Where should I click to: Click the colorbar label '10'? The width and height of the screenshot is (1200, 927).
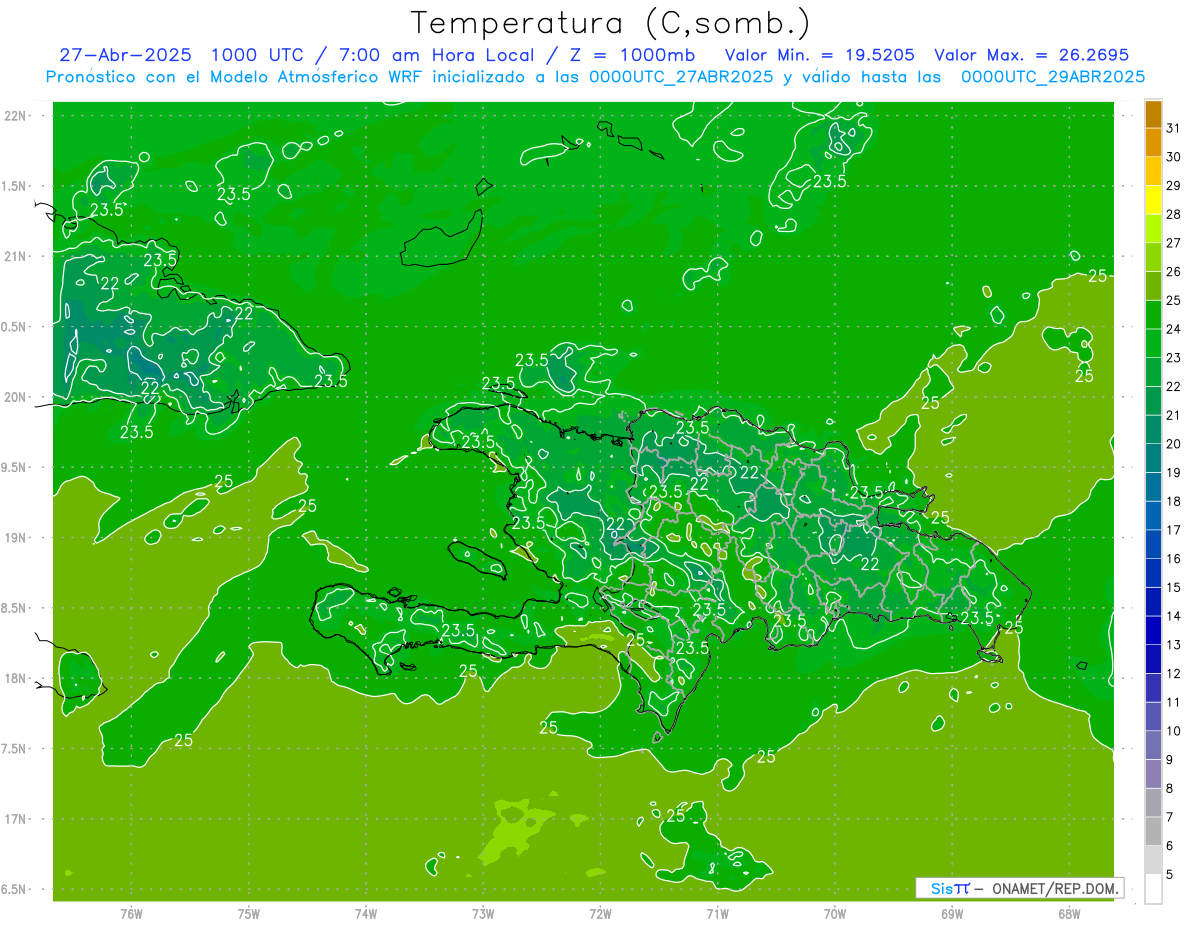pos(1174,731)
